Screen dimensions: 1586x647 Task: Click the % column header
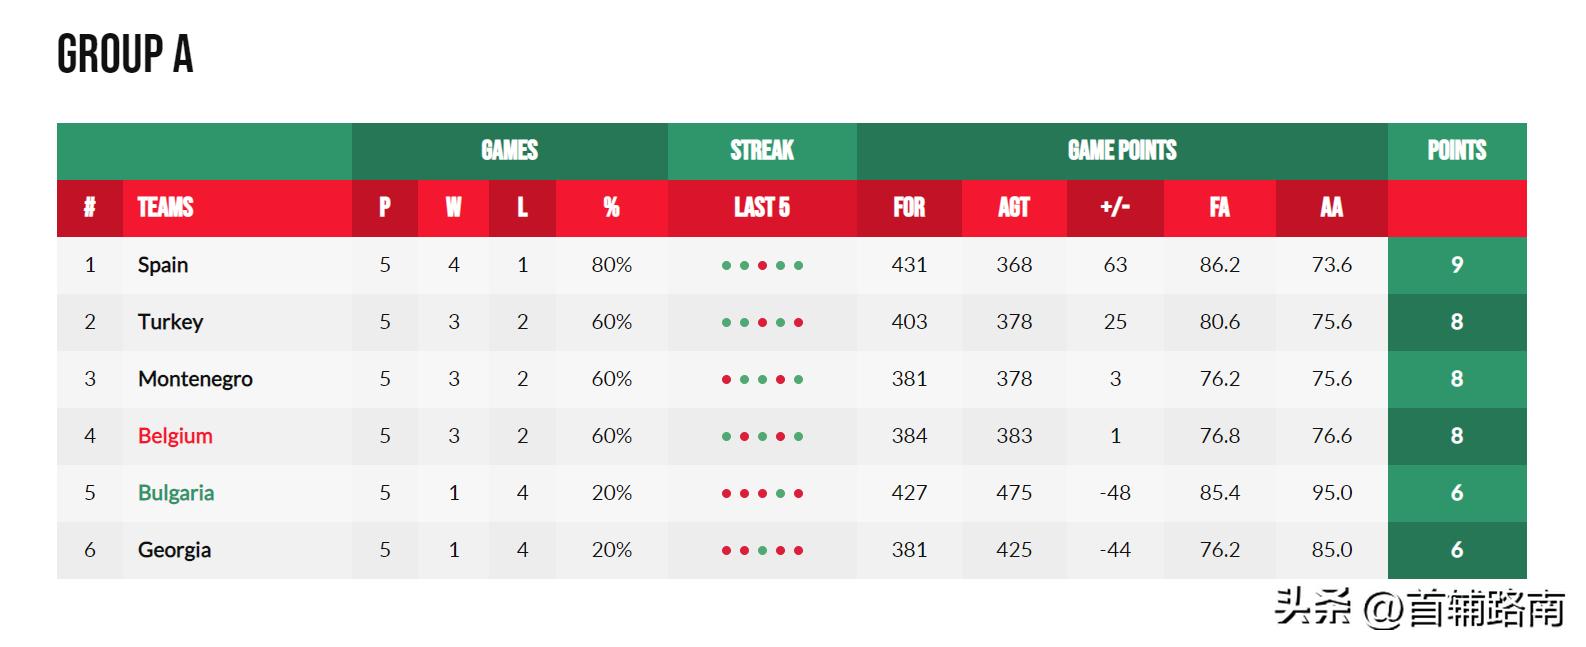point(611,208)
